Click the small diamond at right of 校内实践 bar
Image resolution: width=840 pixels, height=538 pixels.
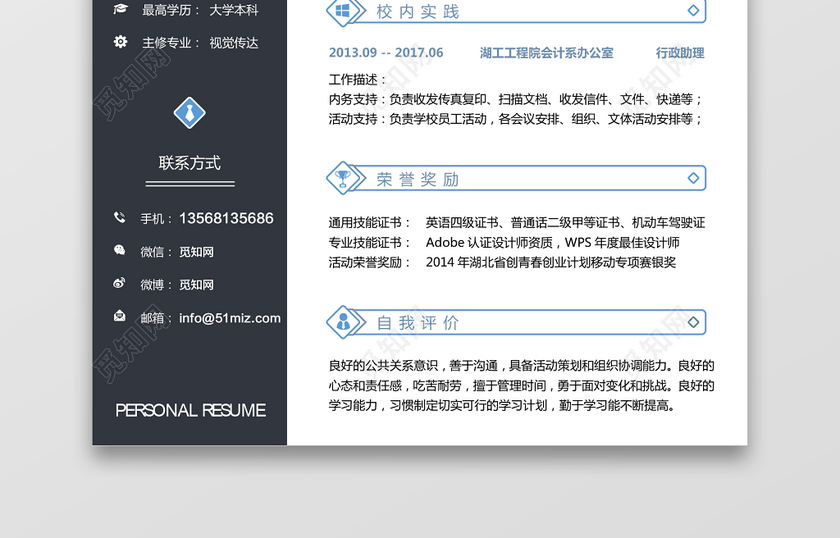coord(693,10)
